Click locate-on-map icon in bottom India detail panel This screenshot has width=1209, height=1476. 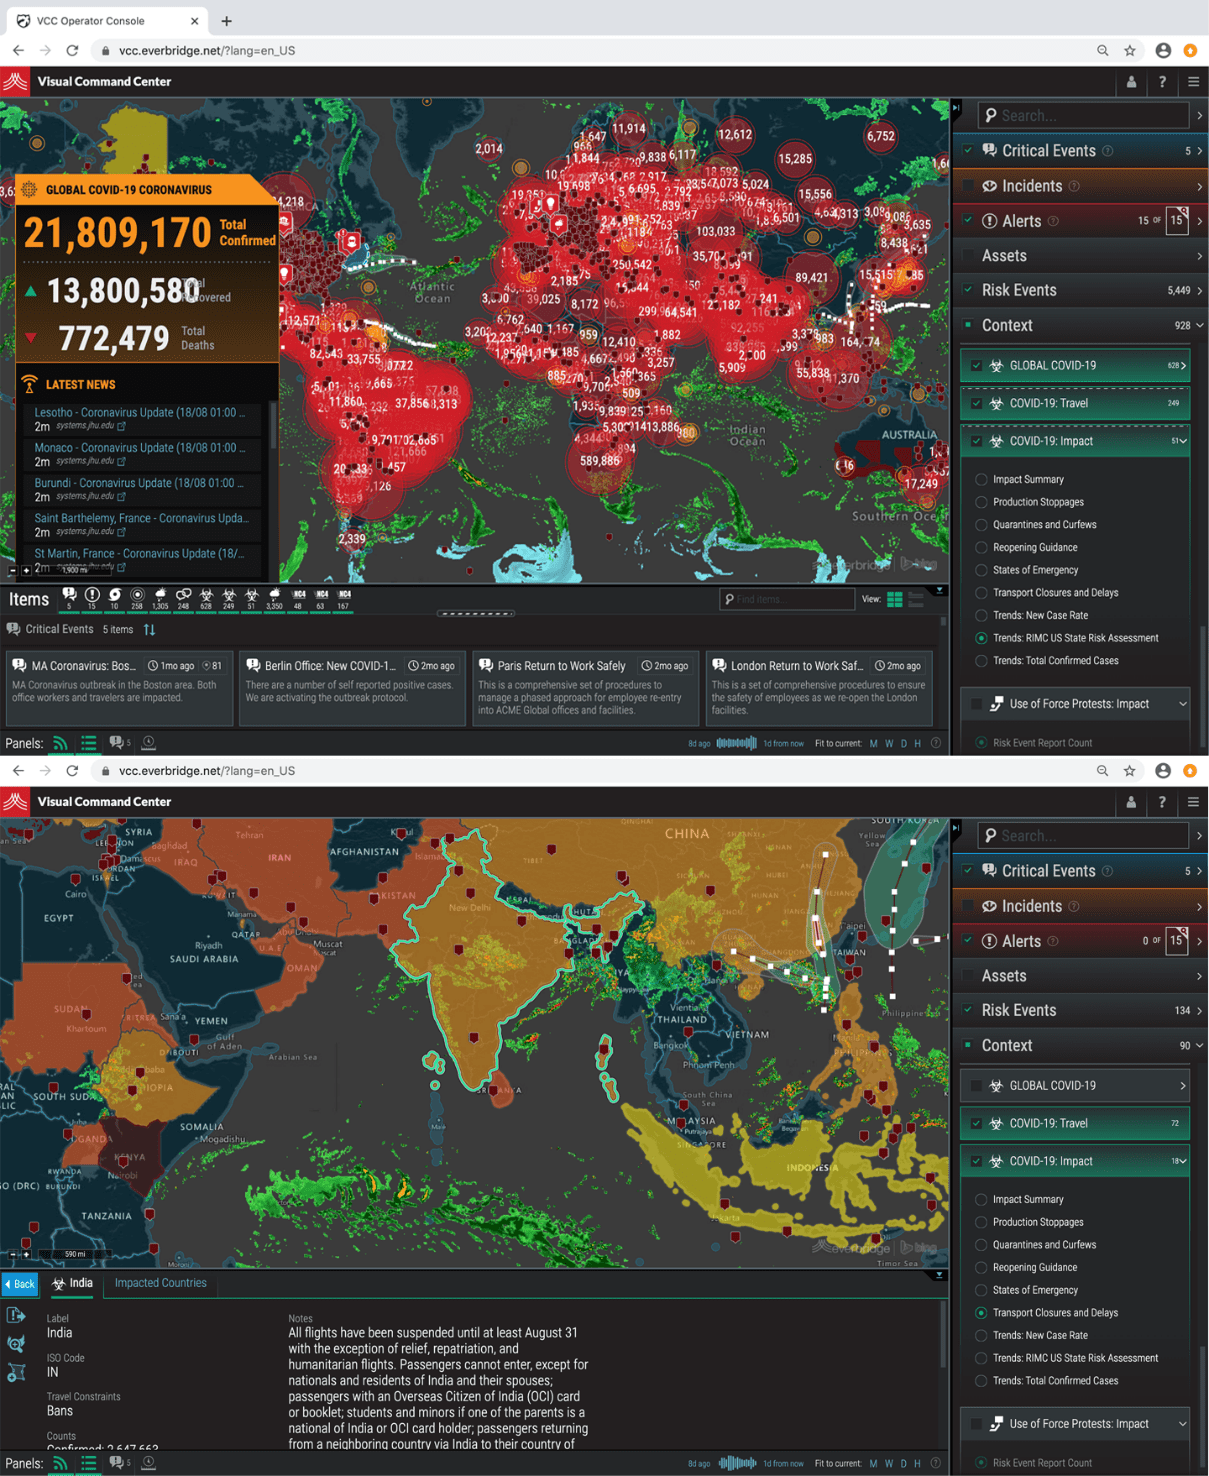click(x=16, y=1344)
